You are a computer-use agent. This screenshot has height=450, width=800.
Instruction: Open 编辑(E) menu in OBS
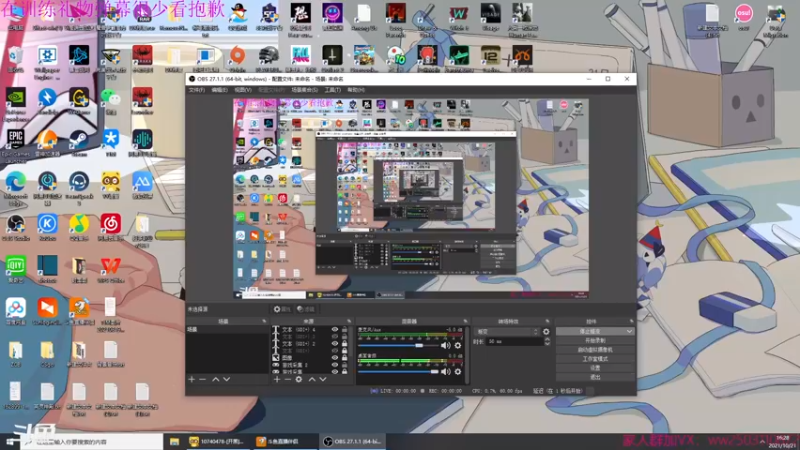(219, 90)
